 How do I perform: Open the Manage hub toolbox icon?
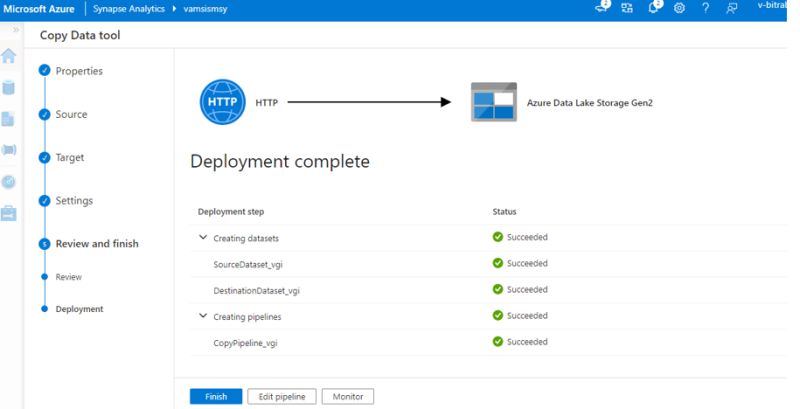pyautogui.click(x=9, y=213)
